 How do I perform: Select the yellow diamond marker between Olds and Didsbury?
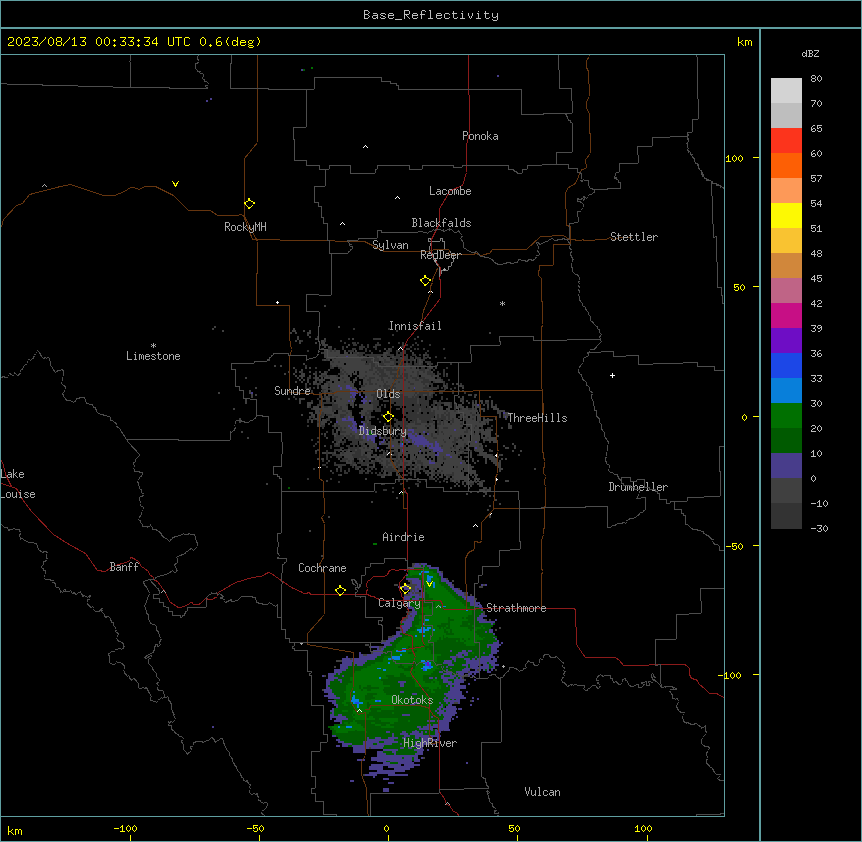tap(388, 417)
